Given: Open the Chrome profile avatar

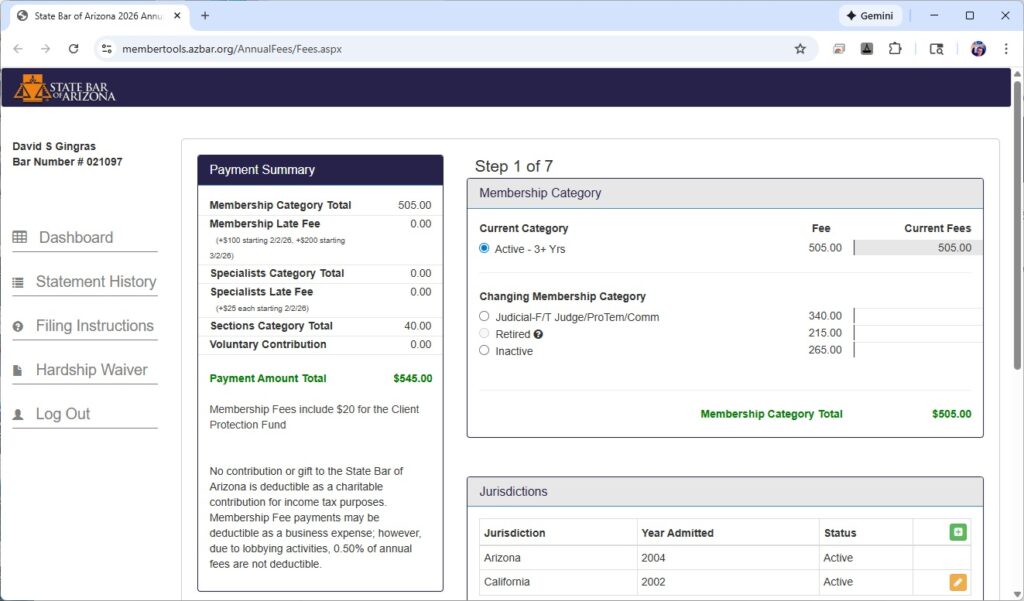Looking at the screenshot, I should (978, 49).
